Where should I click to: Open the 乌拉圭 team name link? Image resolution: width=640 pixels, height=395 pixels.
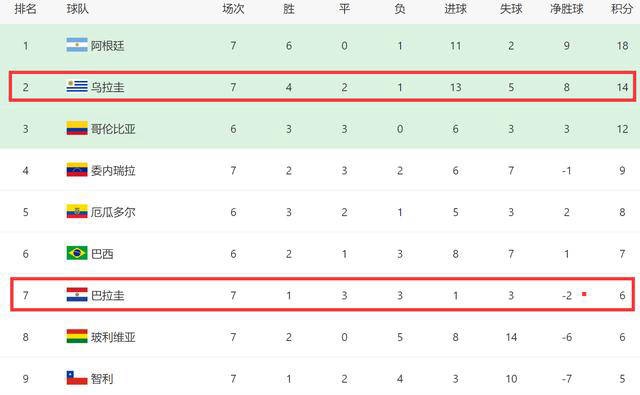107,87
